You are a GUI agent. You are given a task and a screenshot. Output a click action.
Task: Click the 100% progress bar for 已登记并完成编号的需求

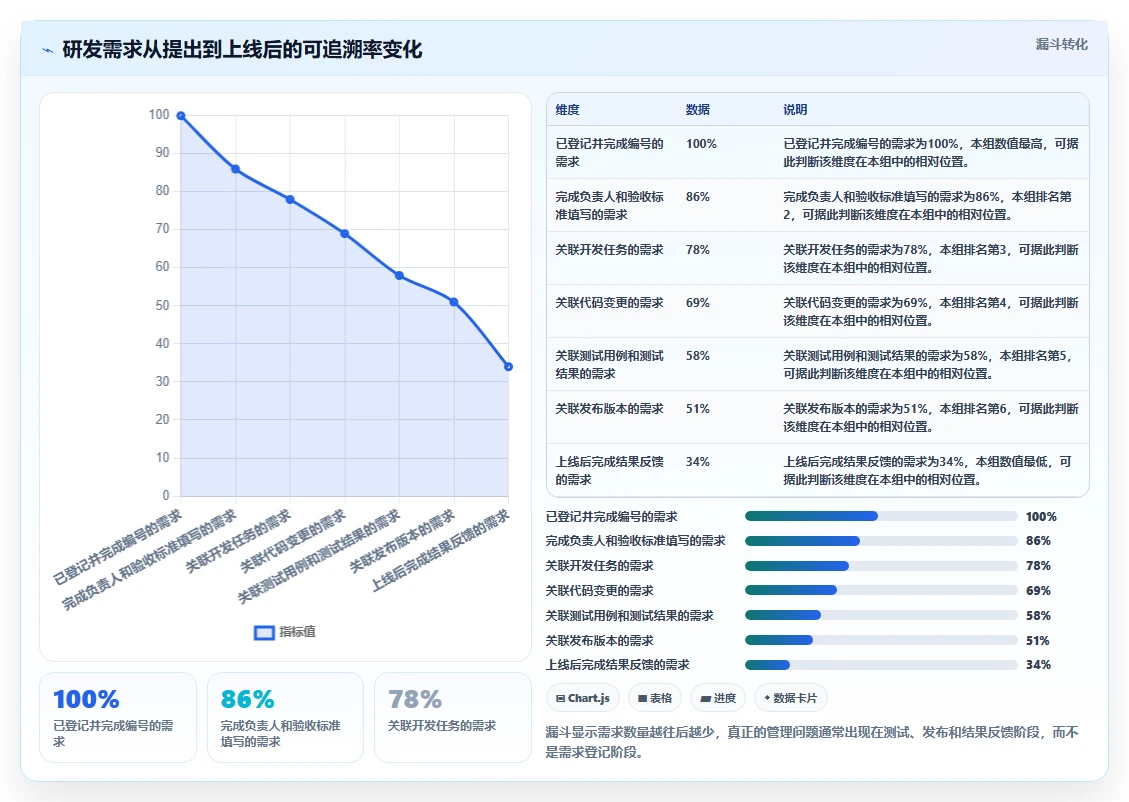(x=881, y=516)
